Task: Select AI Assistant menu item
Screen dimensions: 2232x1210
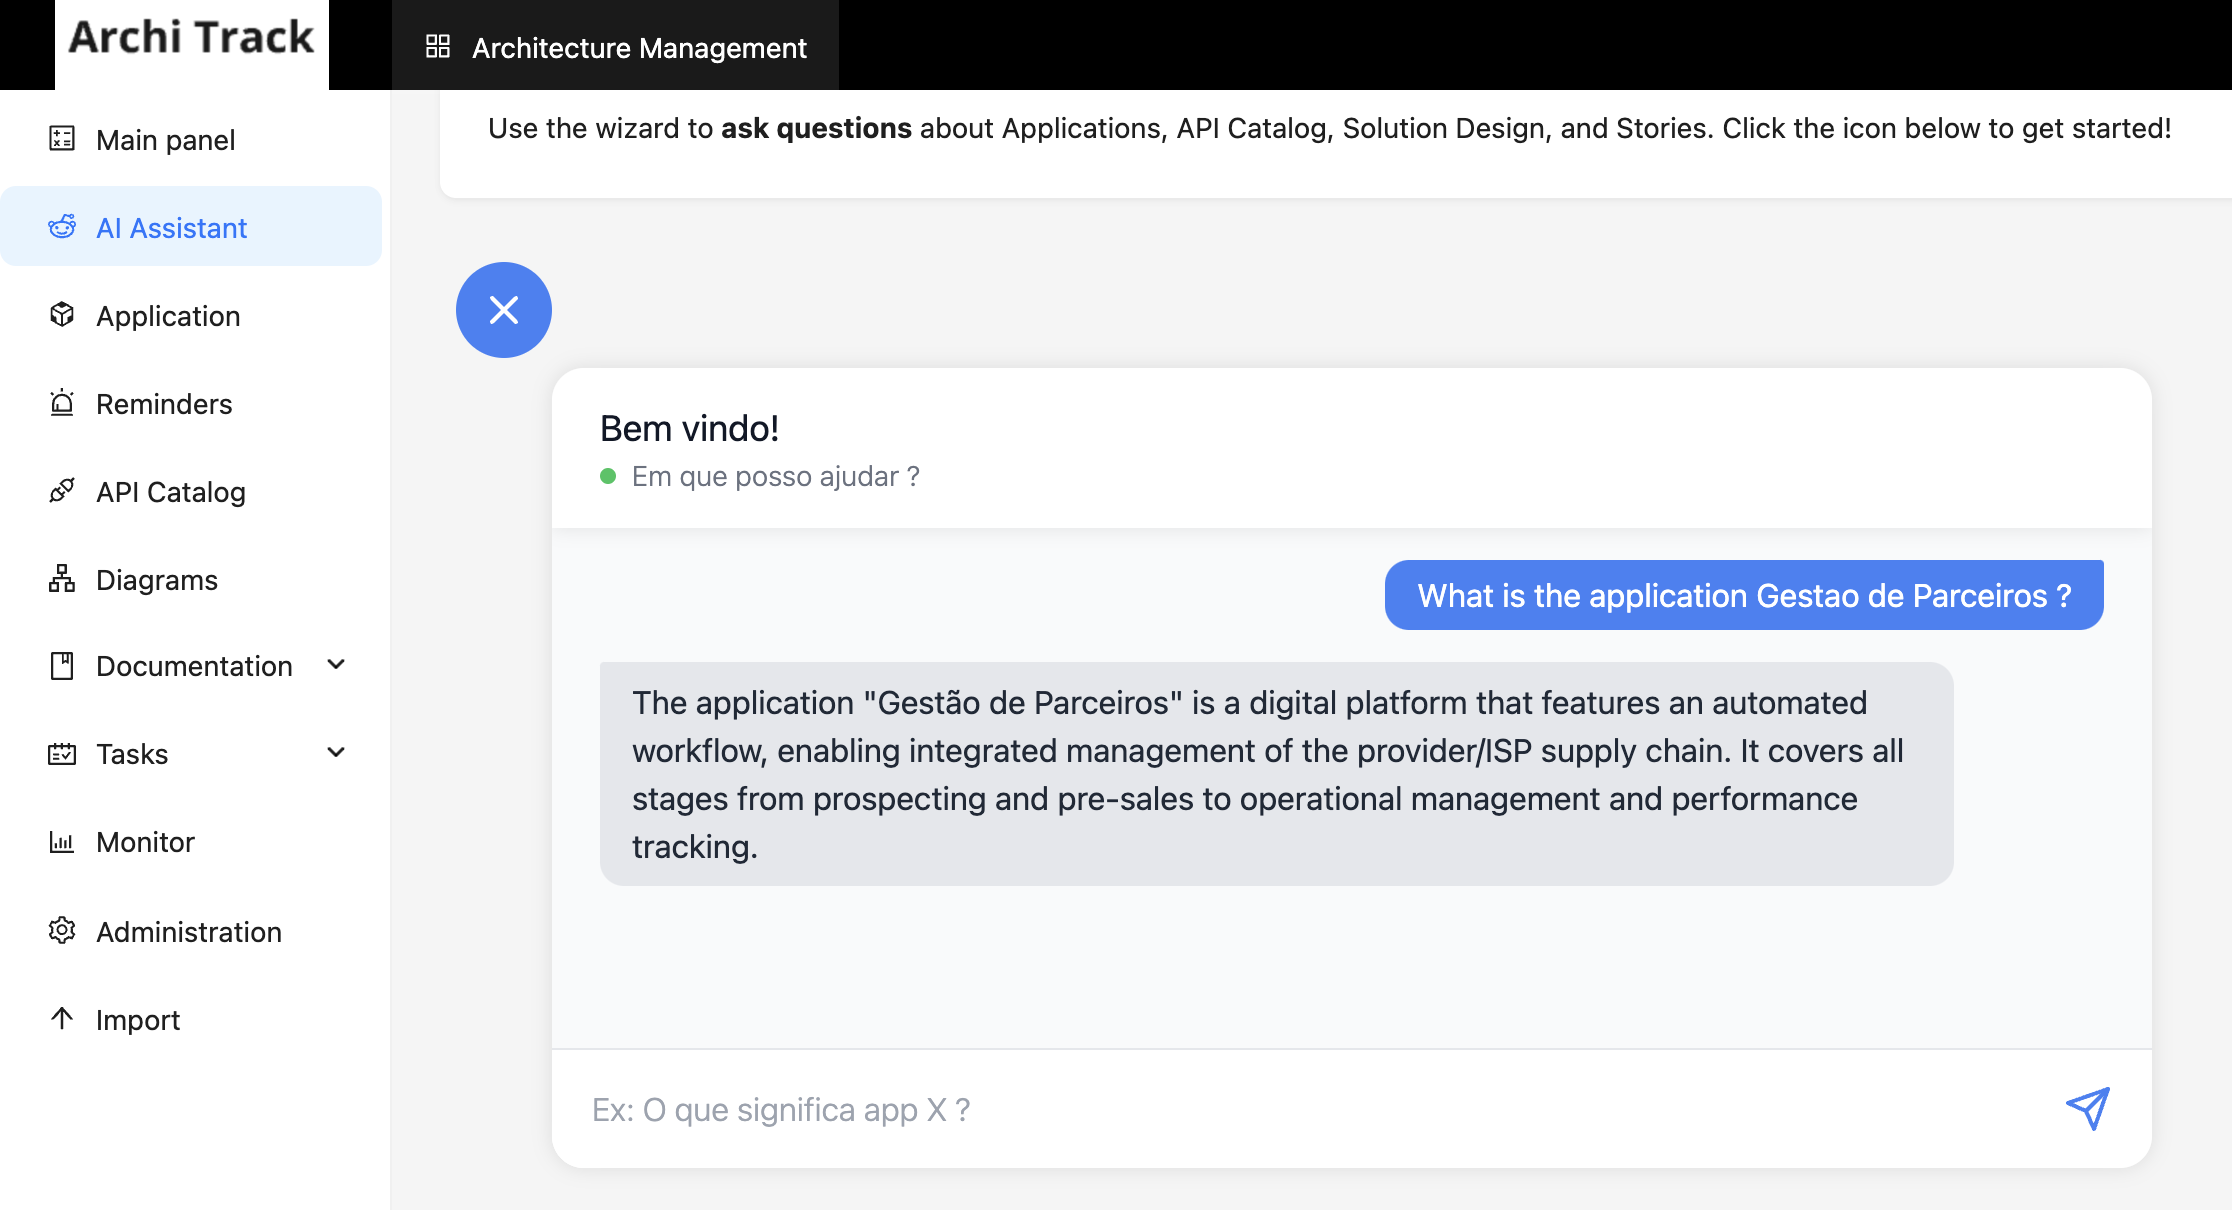Action: 191,228
